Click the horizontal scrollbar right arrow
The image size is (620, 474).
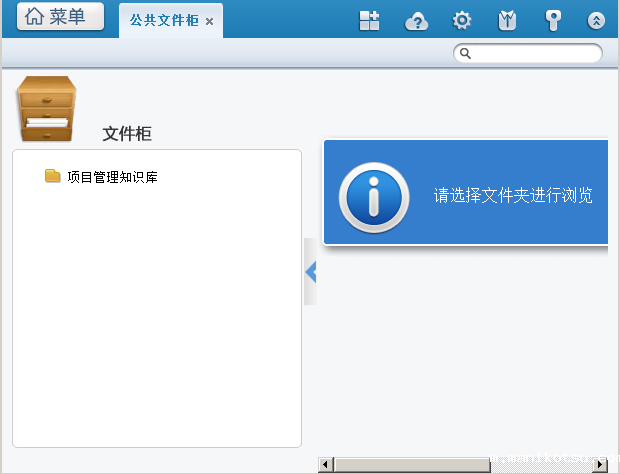(x=600, y=465)
